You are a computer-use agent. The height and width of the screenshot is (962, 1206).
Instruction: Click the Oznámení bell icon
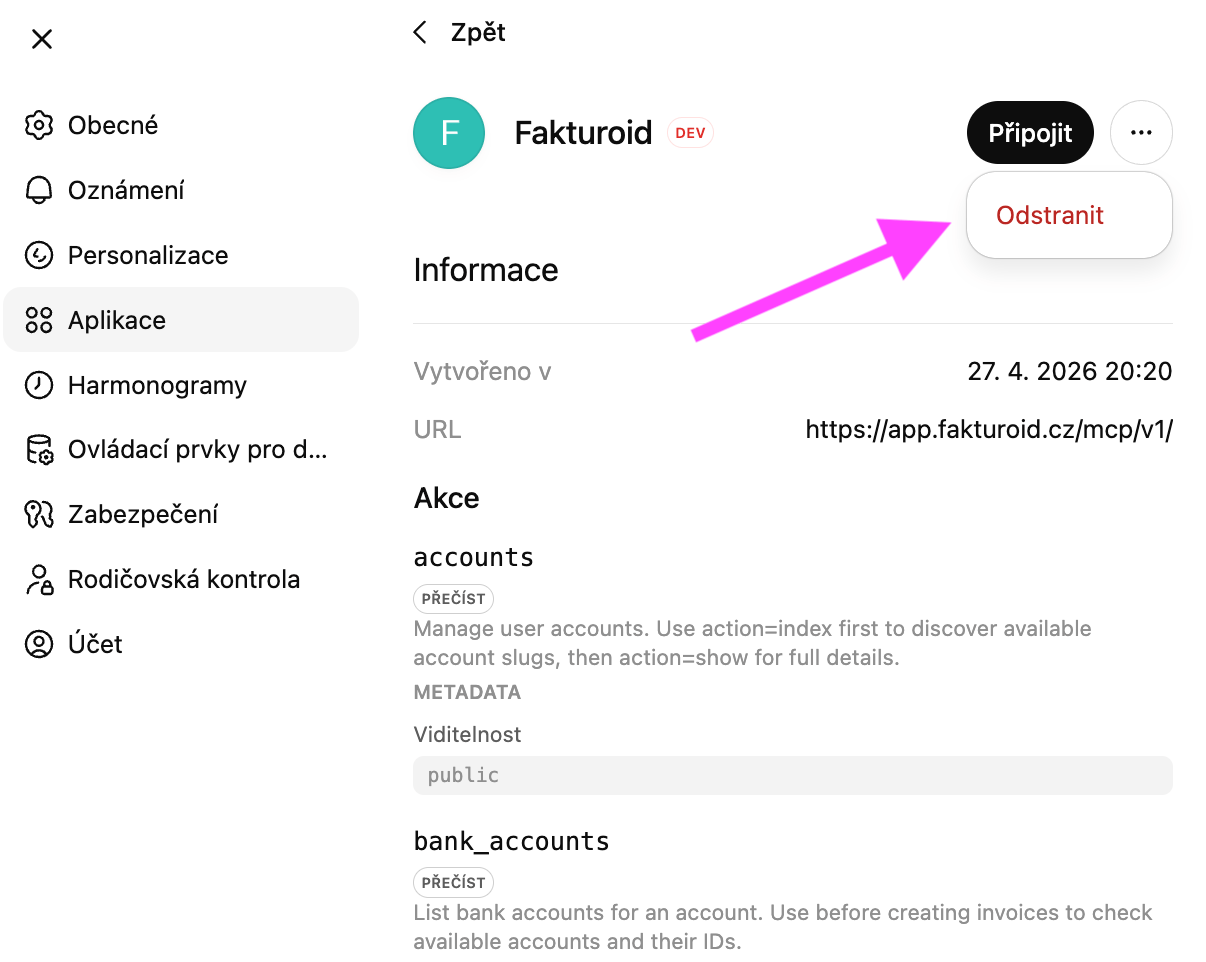[x=38, y=191]
